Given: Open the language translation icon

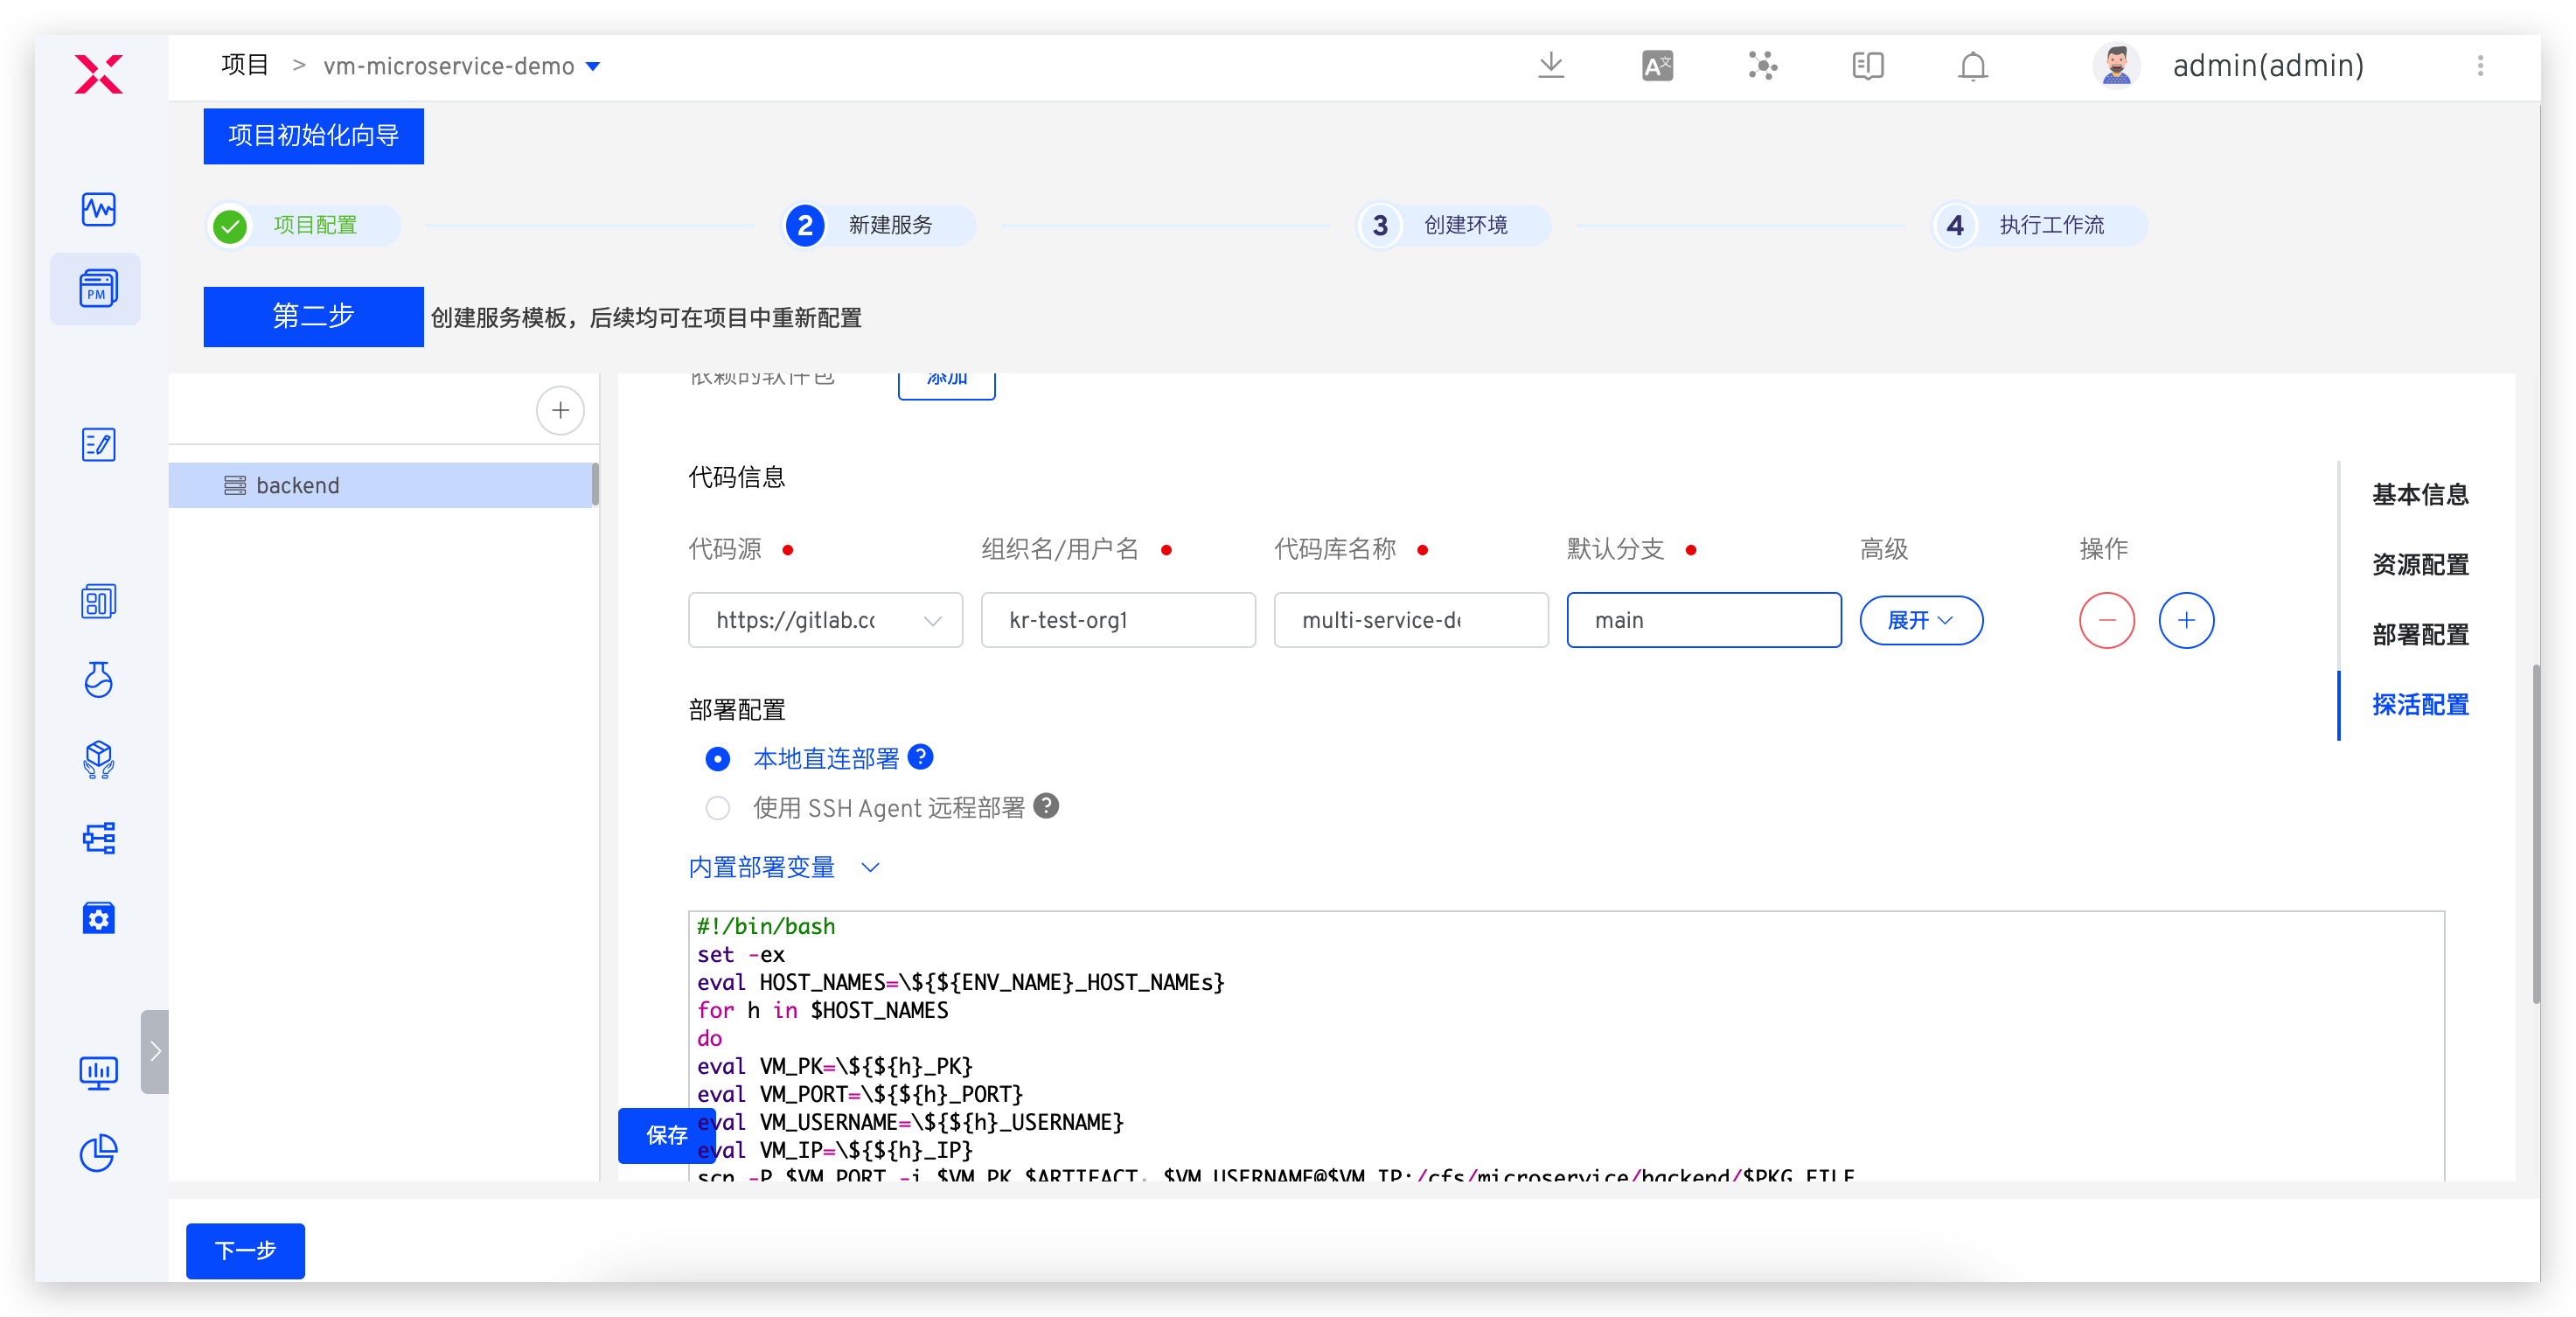Looking at the screenshot, I should click(1657, 66).
